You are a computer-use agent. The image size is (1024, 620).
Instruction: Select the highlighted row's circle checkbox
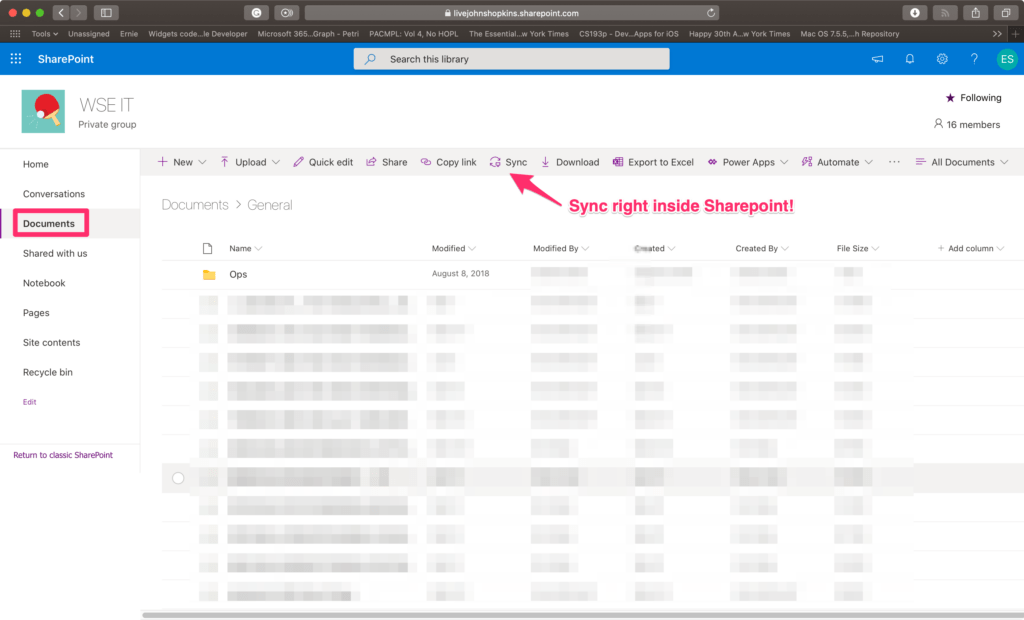[178, 478]
